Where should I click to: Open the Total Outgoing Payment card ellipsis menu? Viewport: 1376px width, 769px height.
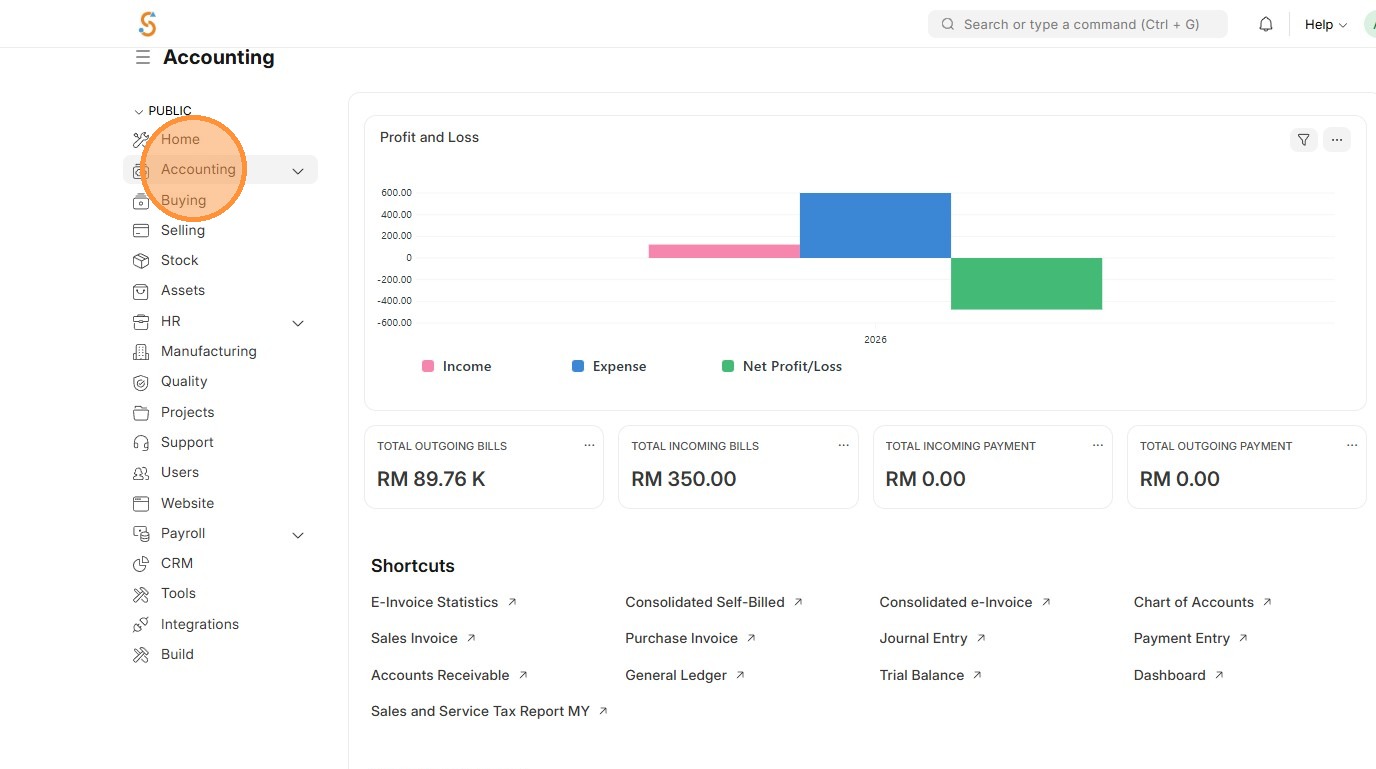[x=1352, y=446]
